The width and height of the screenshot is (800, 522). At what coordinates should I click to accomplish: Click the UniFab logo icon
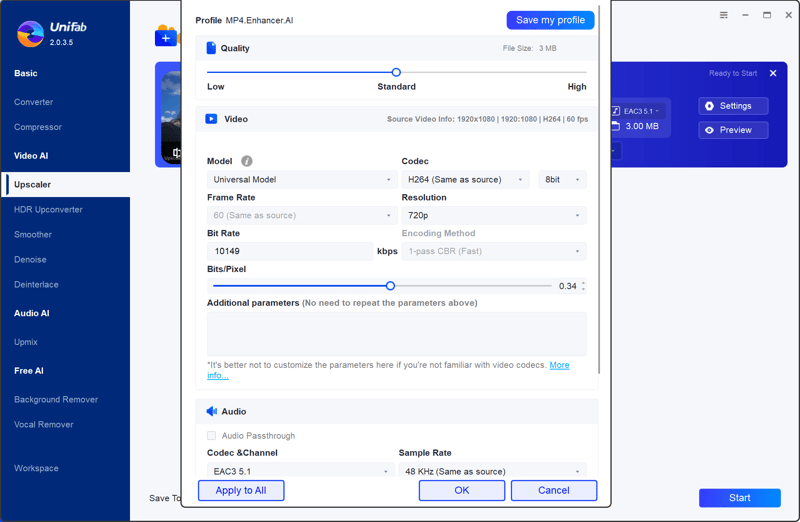point(30,34)
